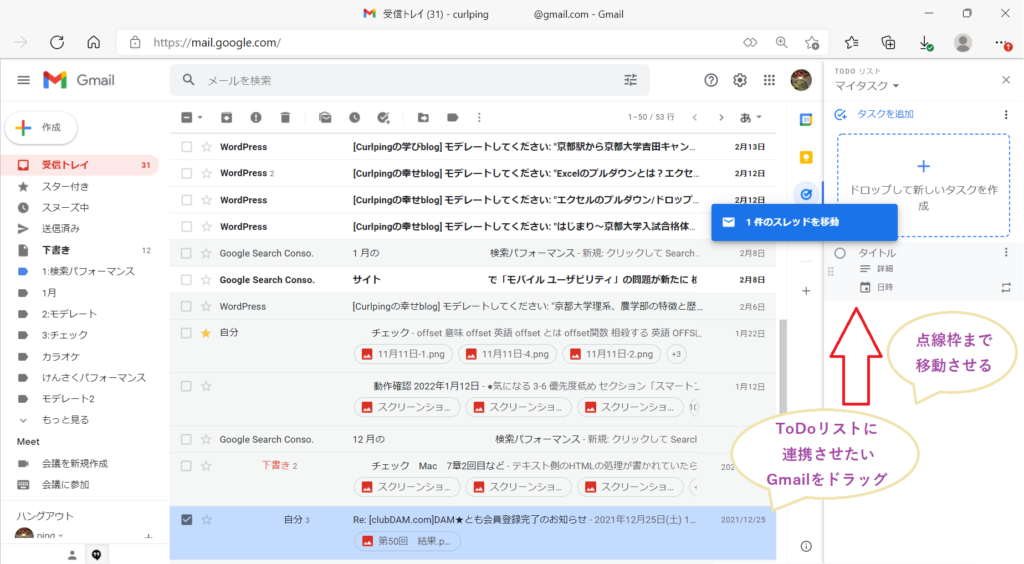The width and height of the screenshot is (1024, 564).
Task: Check the WordPress 2月13日 mail checkbox
Action: [x=187, y=147]
